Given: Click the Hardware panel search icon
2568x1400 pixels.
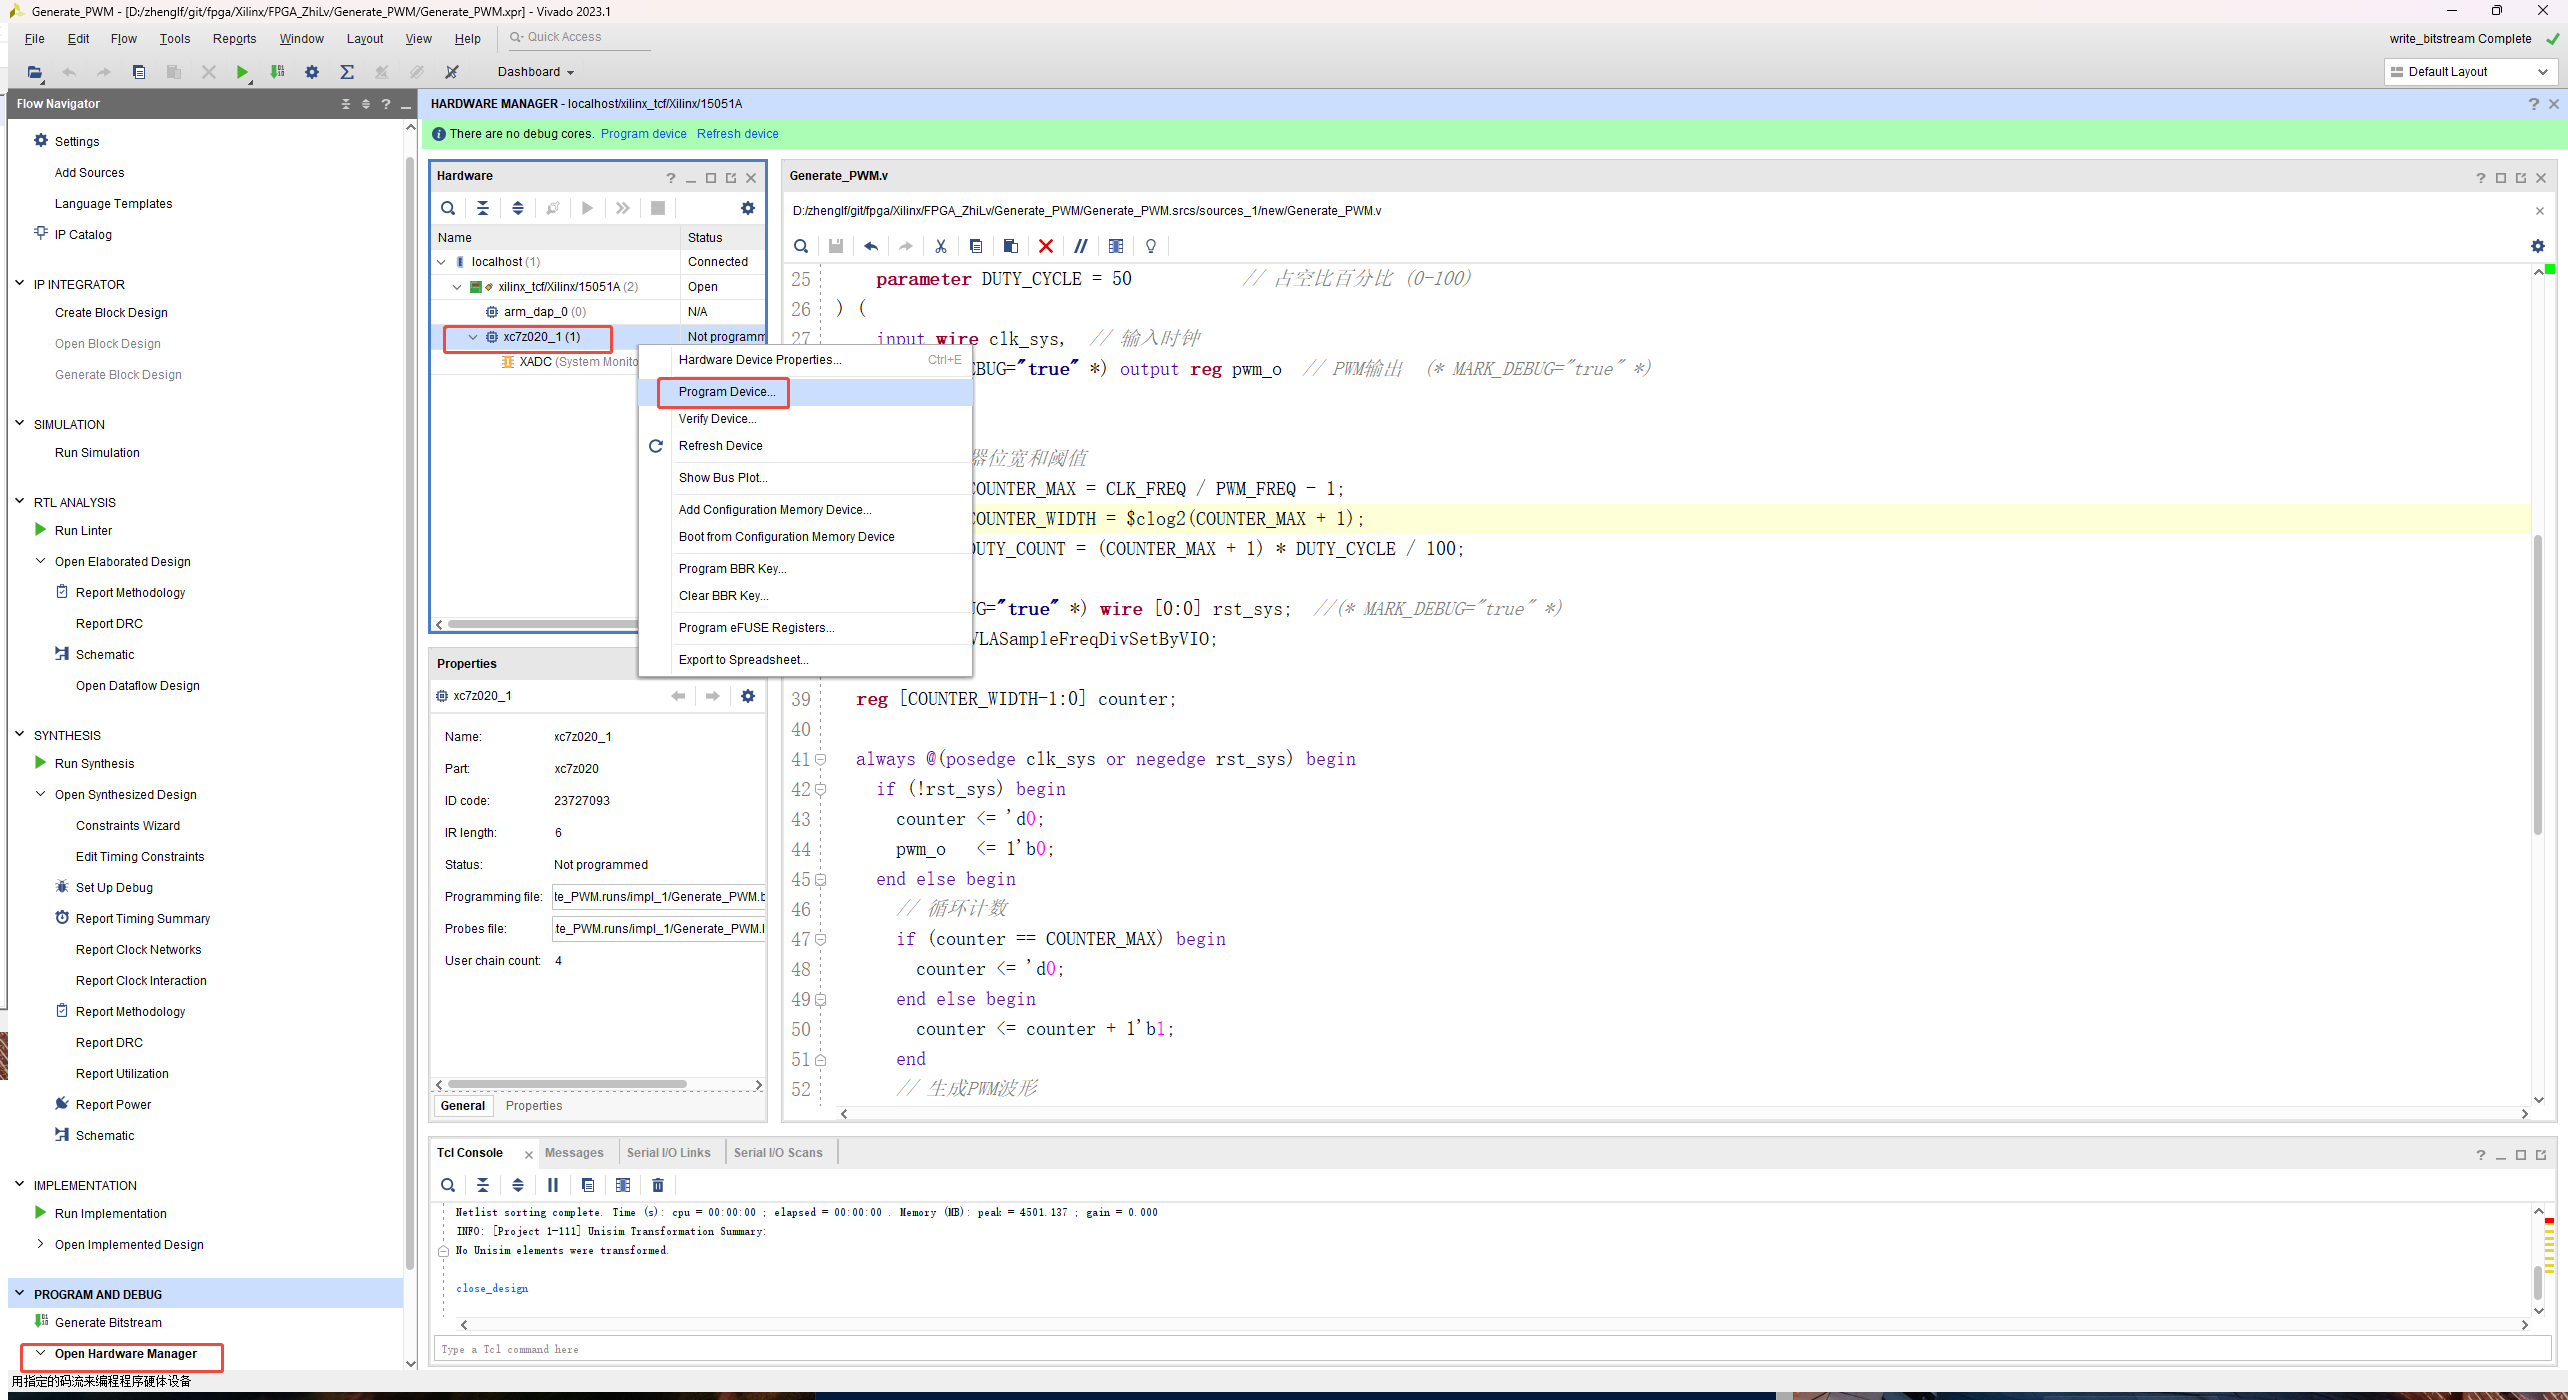Looking at the screenshot, I should pos(448,208).
